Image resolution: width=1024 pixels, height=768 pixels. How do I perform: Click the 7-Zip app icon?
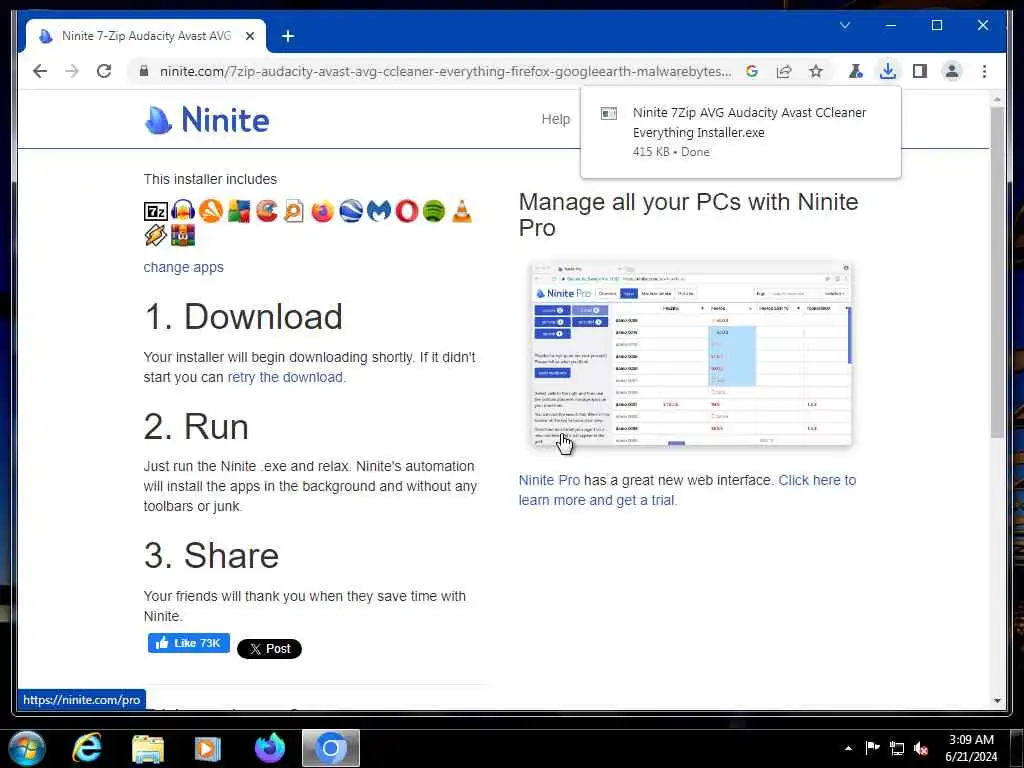[156, 212]
